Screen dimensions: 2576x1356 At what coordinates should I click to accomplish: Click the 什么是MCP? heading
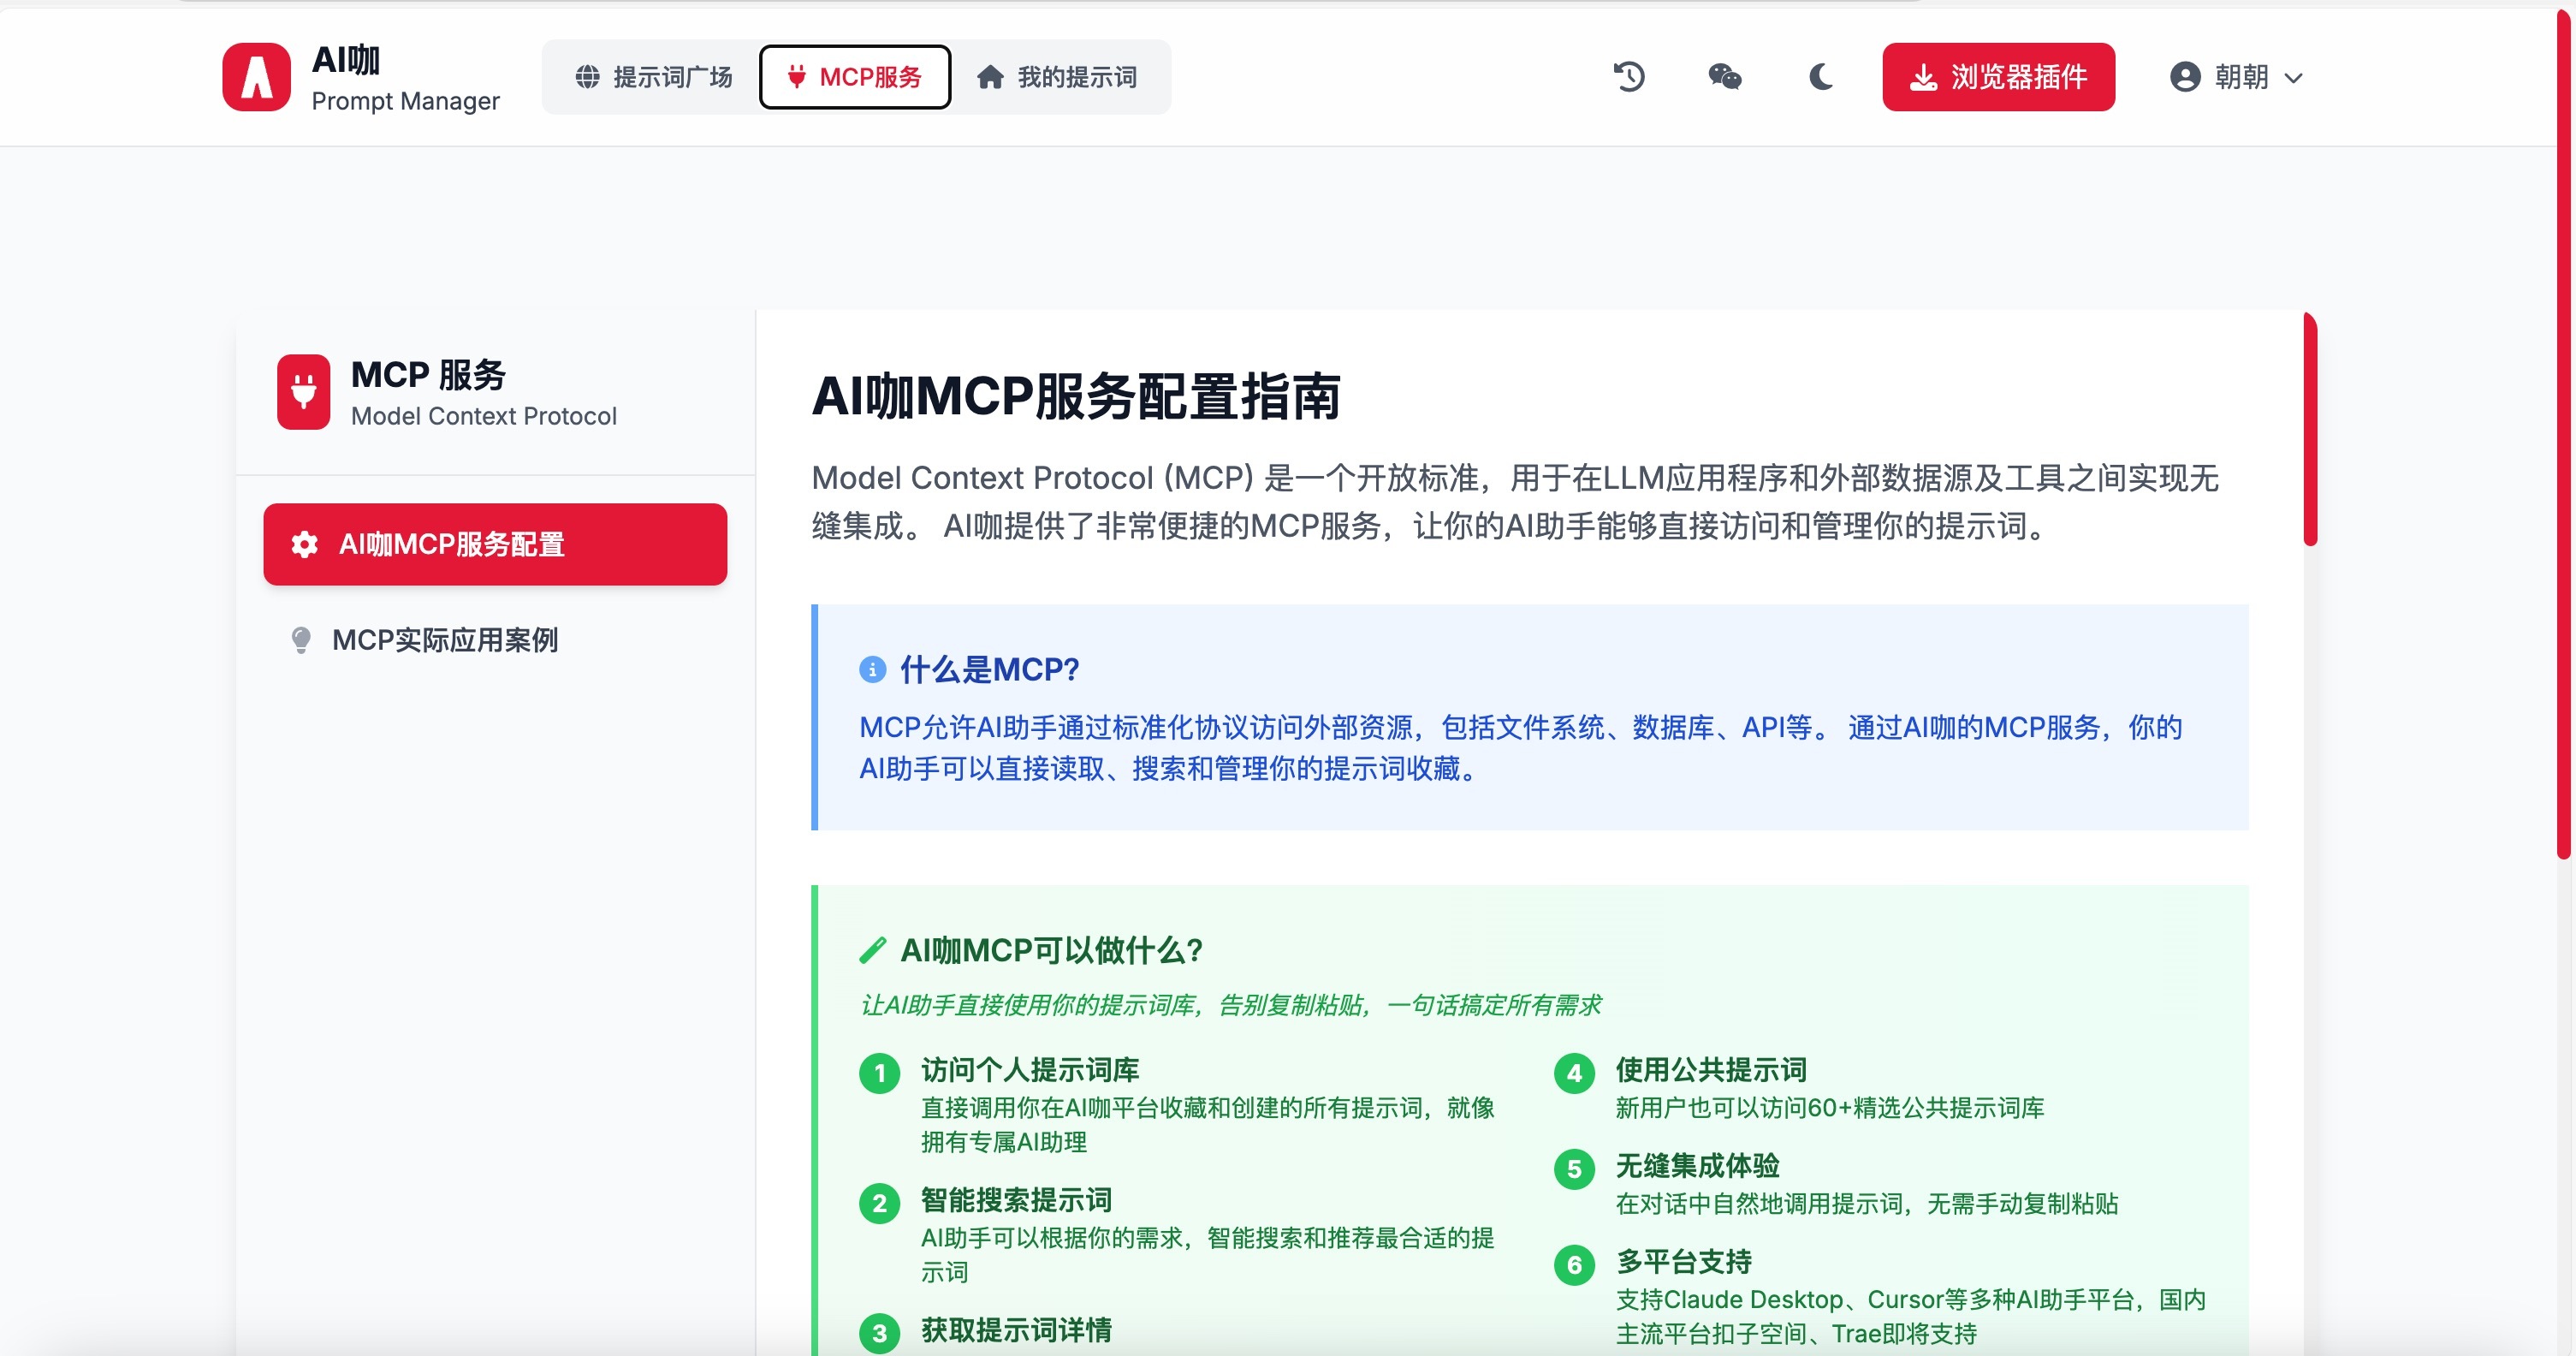point(990,669)
